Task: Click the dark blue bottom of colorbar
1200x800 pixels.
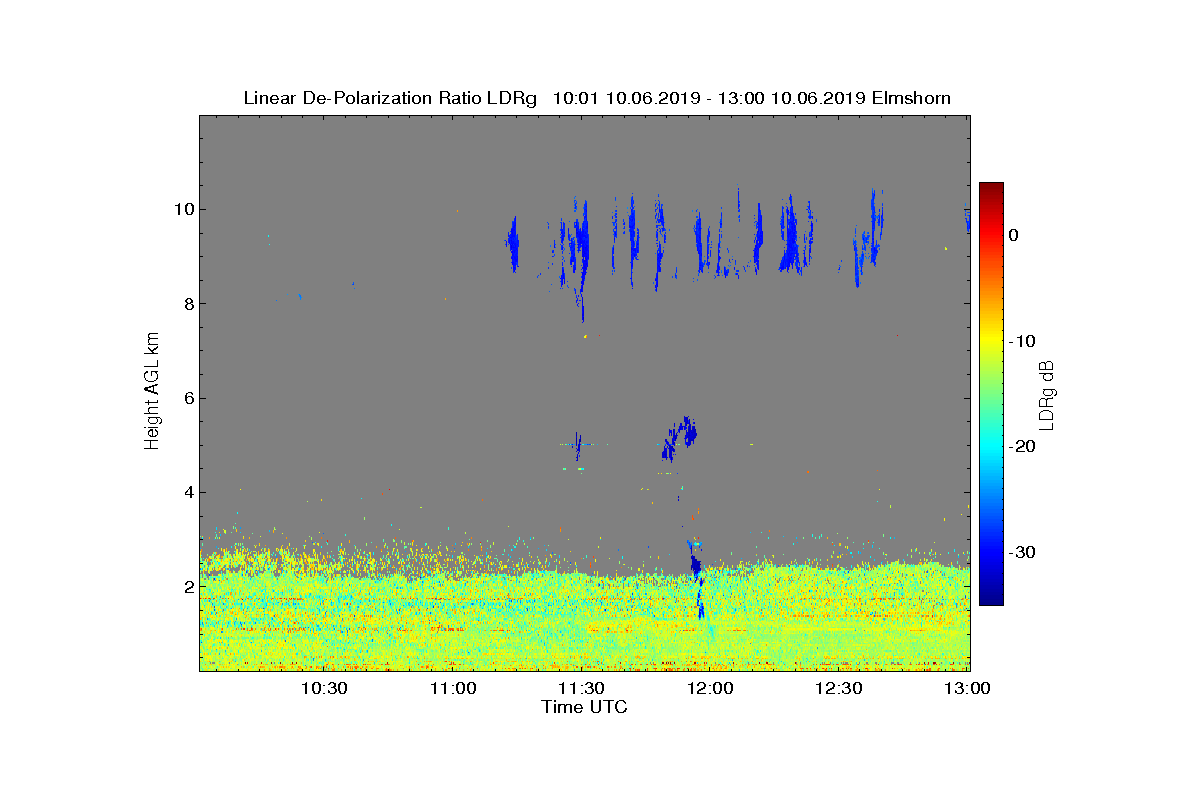Action: point(991,599)
